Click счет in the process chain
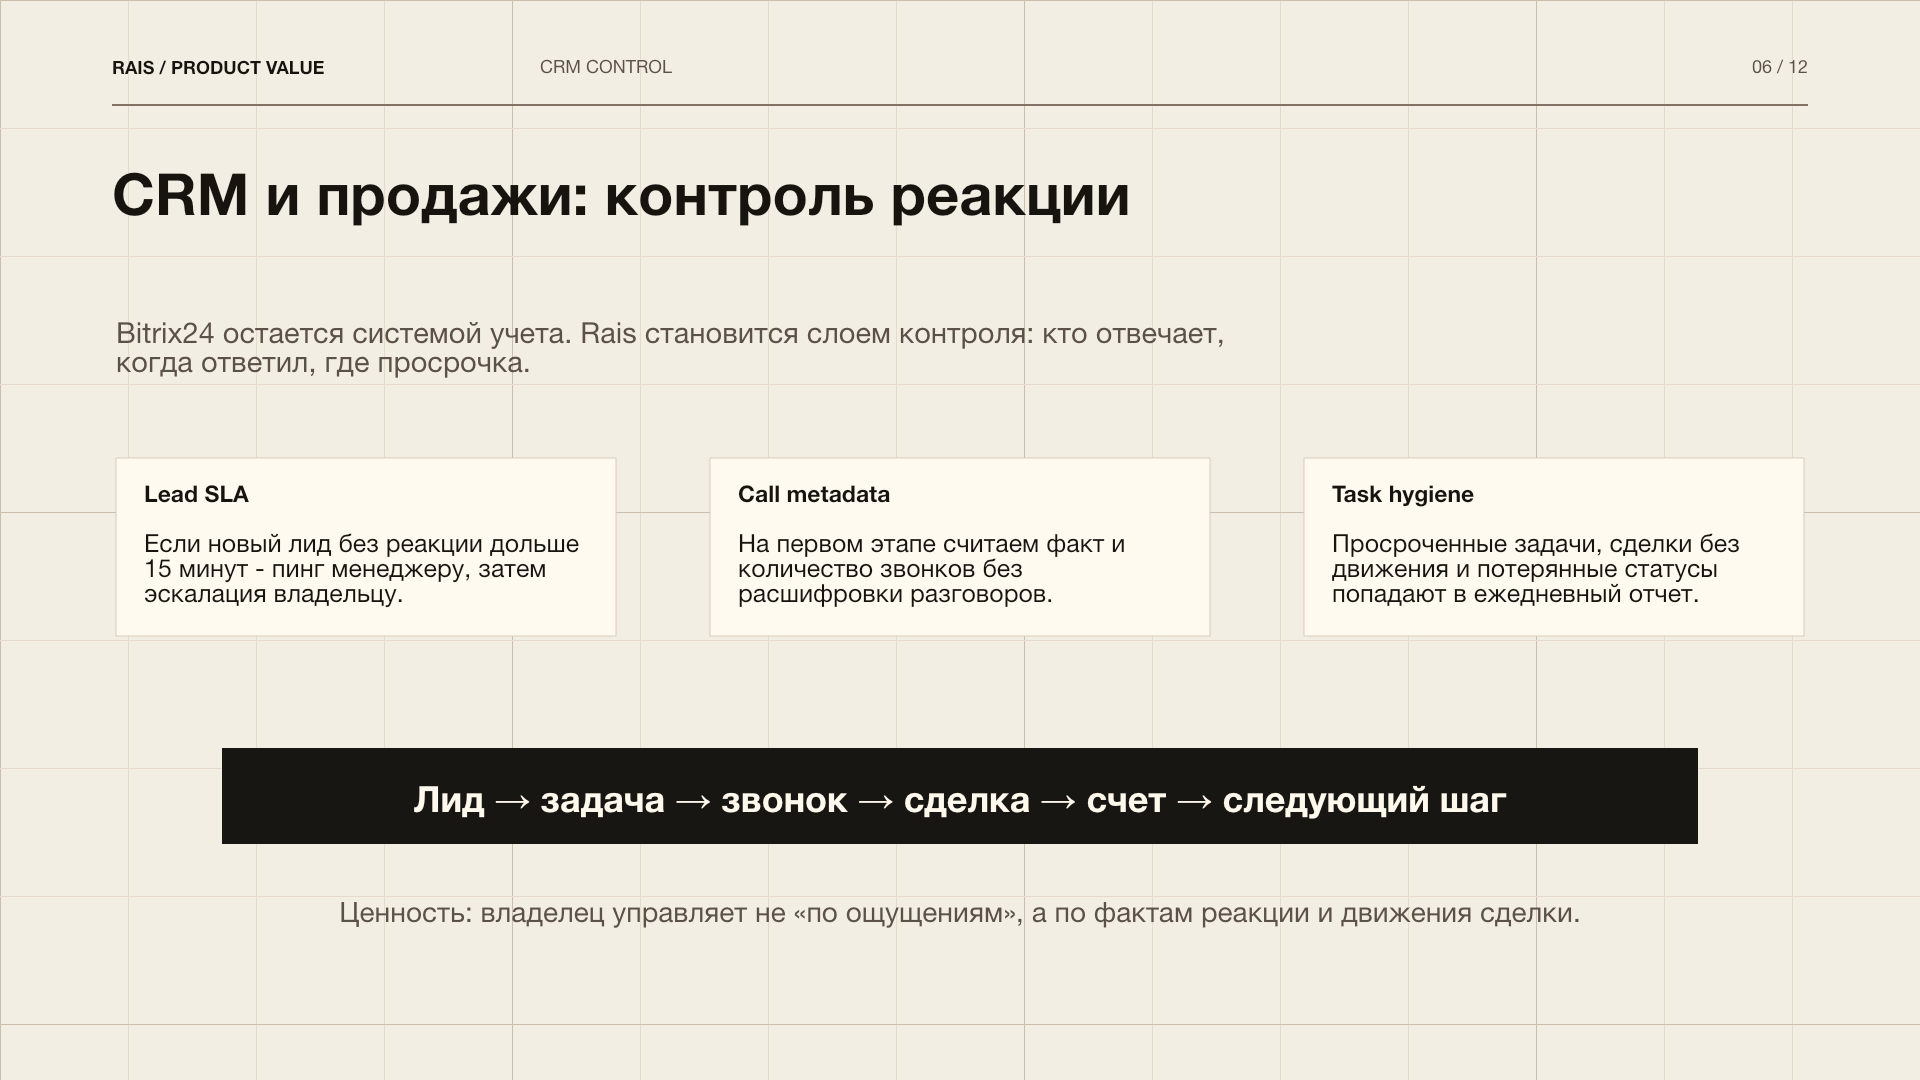The height and width of the screenshot is (1080, 1920). [x=1125, y=800]
